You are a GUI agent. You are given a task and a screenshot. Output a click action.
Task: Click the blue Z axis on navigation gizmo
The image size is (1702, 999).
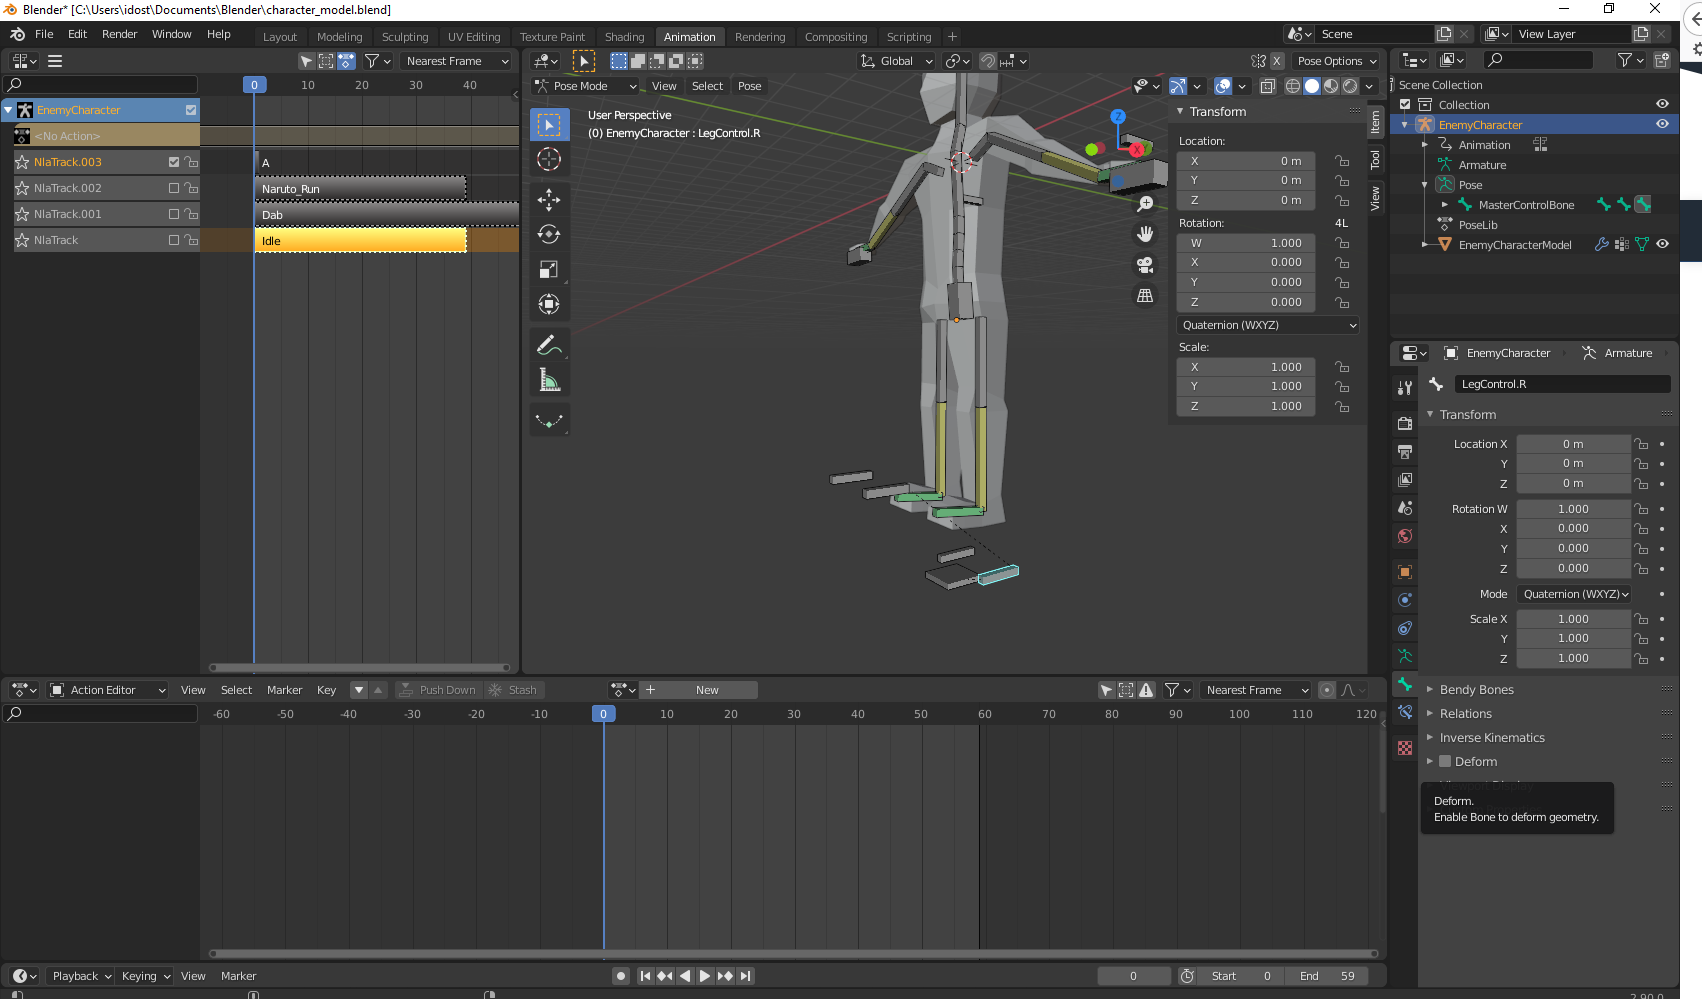click(1118, 117)
